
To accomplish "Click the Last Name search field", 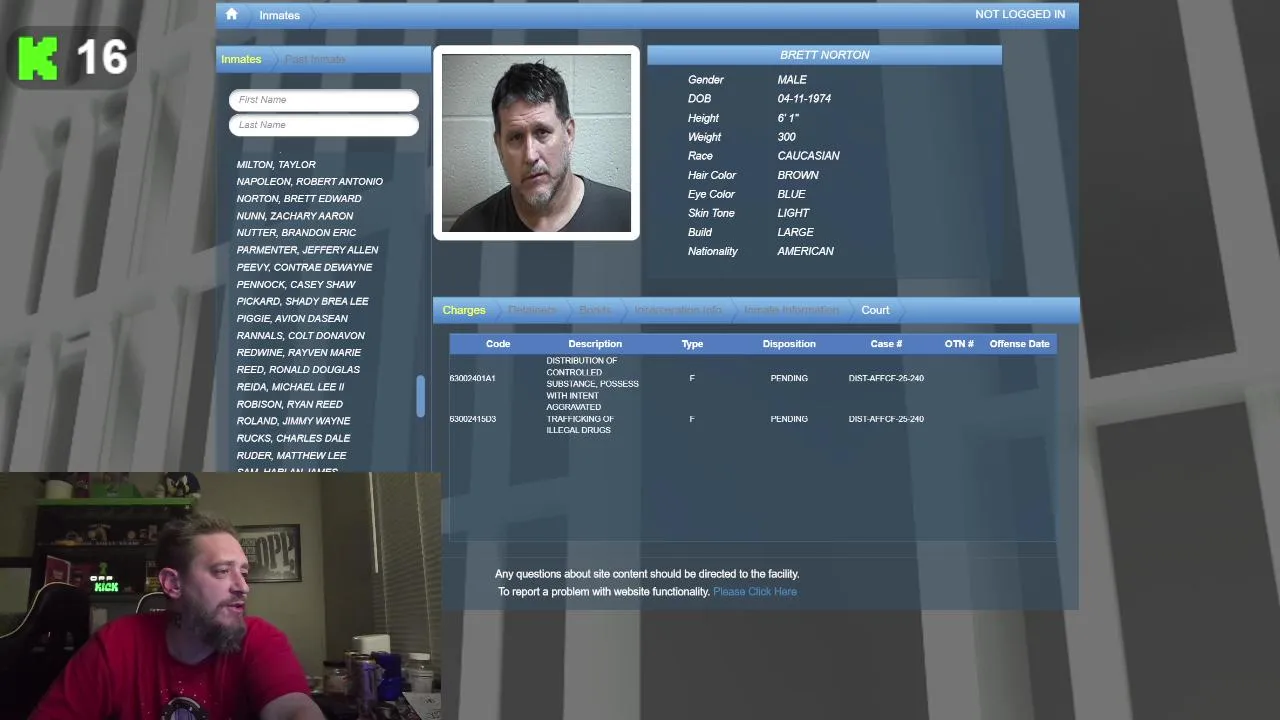I will pos(324,125).
